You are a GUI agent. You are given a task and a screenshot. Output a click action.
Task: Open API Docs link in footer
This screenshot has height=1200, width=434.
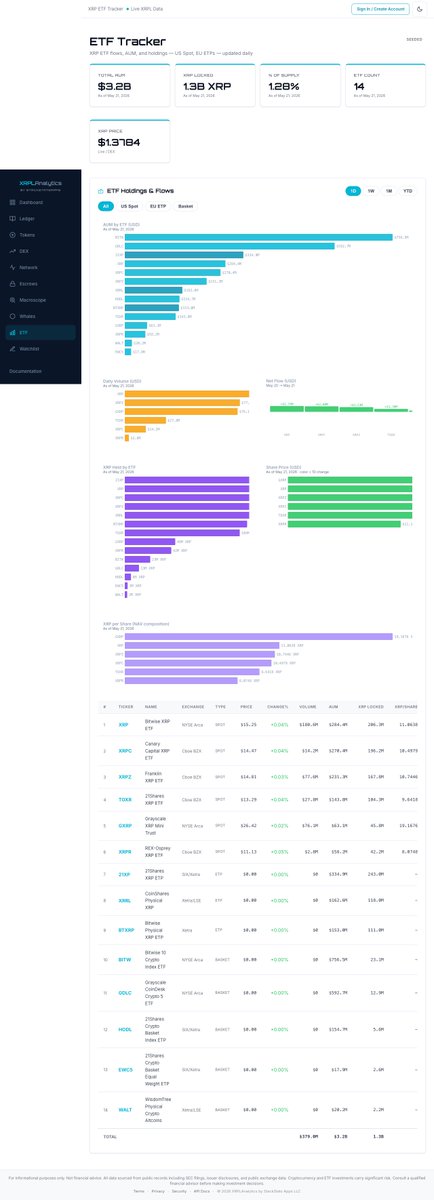pyautogui.click(x=204, y=1192)
